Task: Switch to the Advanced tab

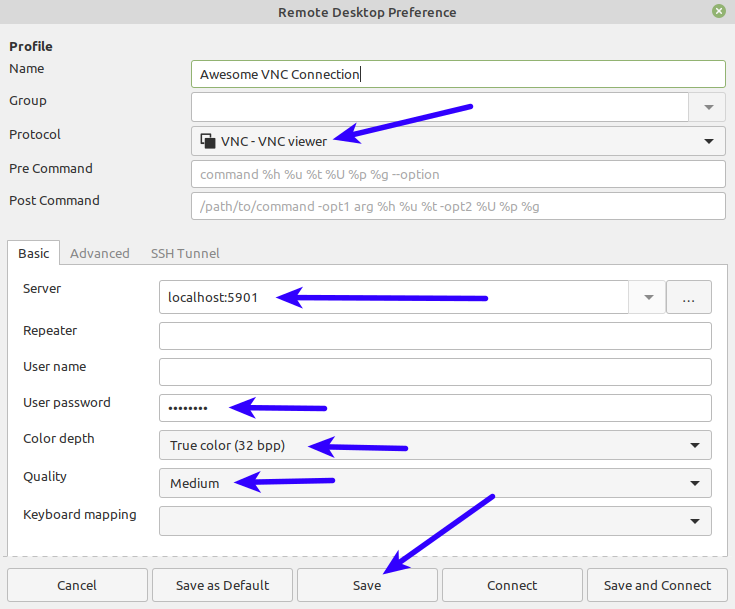Action: click(100, 254)
